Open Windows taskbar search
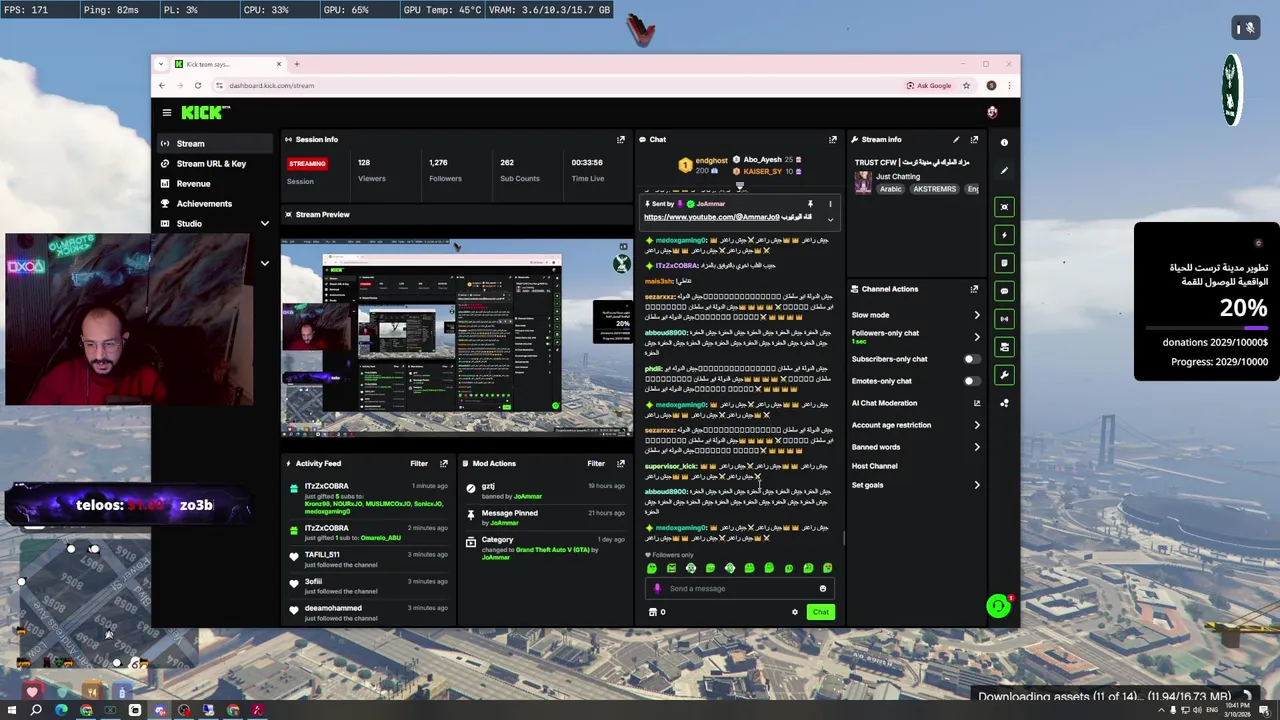 [36, 710]
